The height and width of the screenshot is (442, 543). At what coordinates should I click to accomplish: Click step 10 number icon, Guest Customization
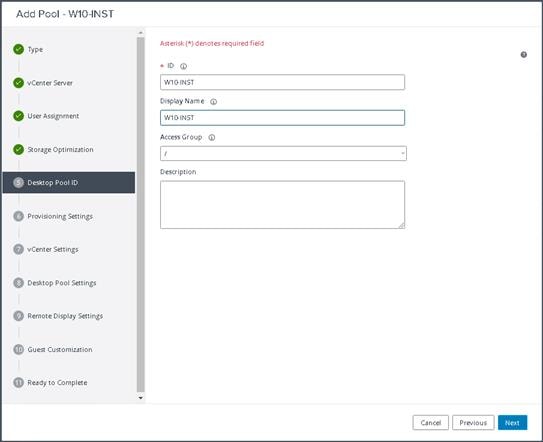click(x=19, y=350)
